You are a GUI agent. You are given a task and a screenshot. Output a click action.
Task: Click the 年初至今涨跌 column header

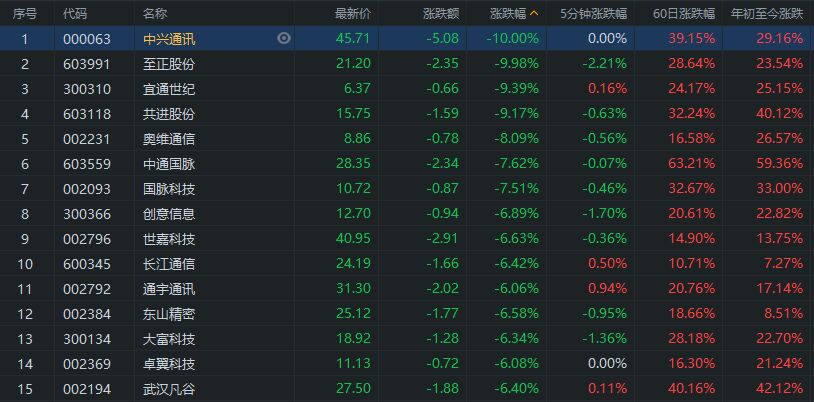[x=767, y=14]
